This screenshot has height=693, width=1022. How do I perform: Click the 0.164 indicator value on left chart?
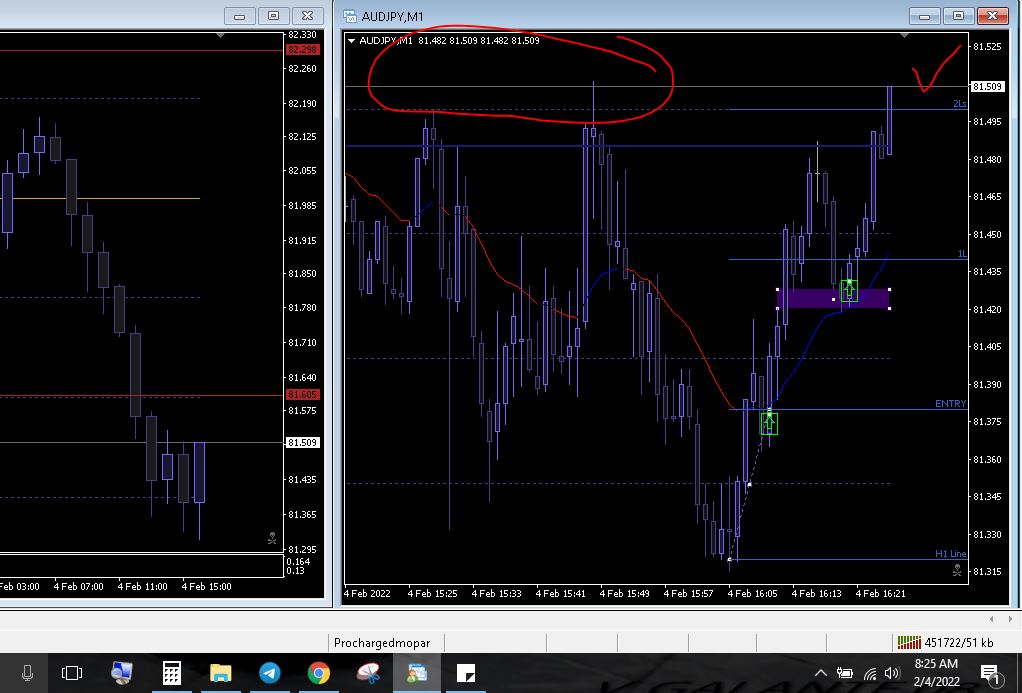pos(298,561)
